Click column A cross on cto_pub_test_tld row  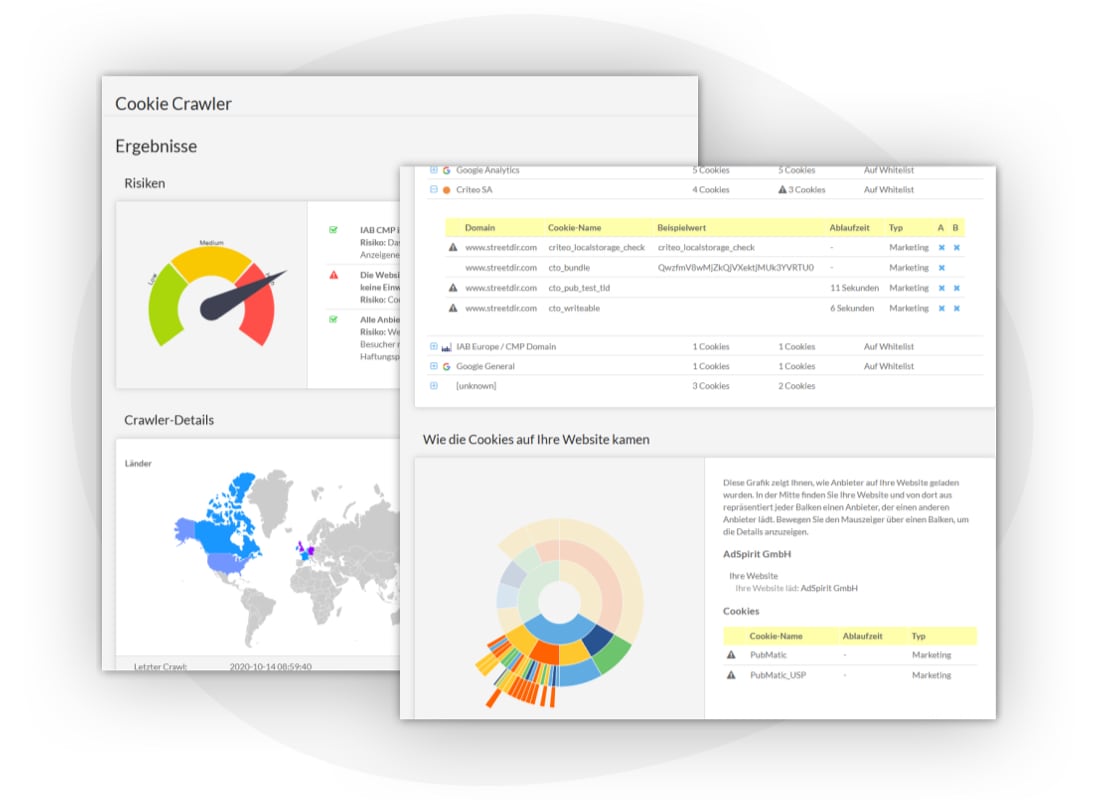942,288
